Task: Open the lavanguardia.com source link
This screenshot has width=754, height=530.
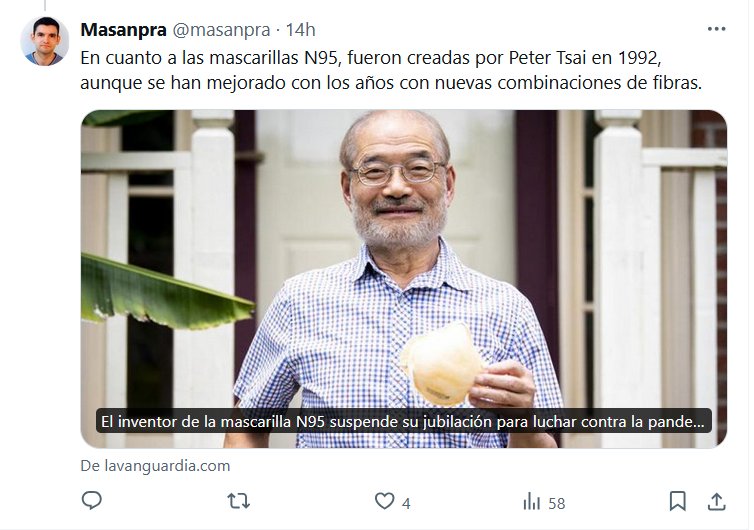Action: (155, 466)
